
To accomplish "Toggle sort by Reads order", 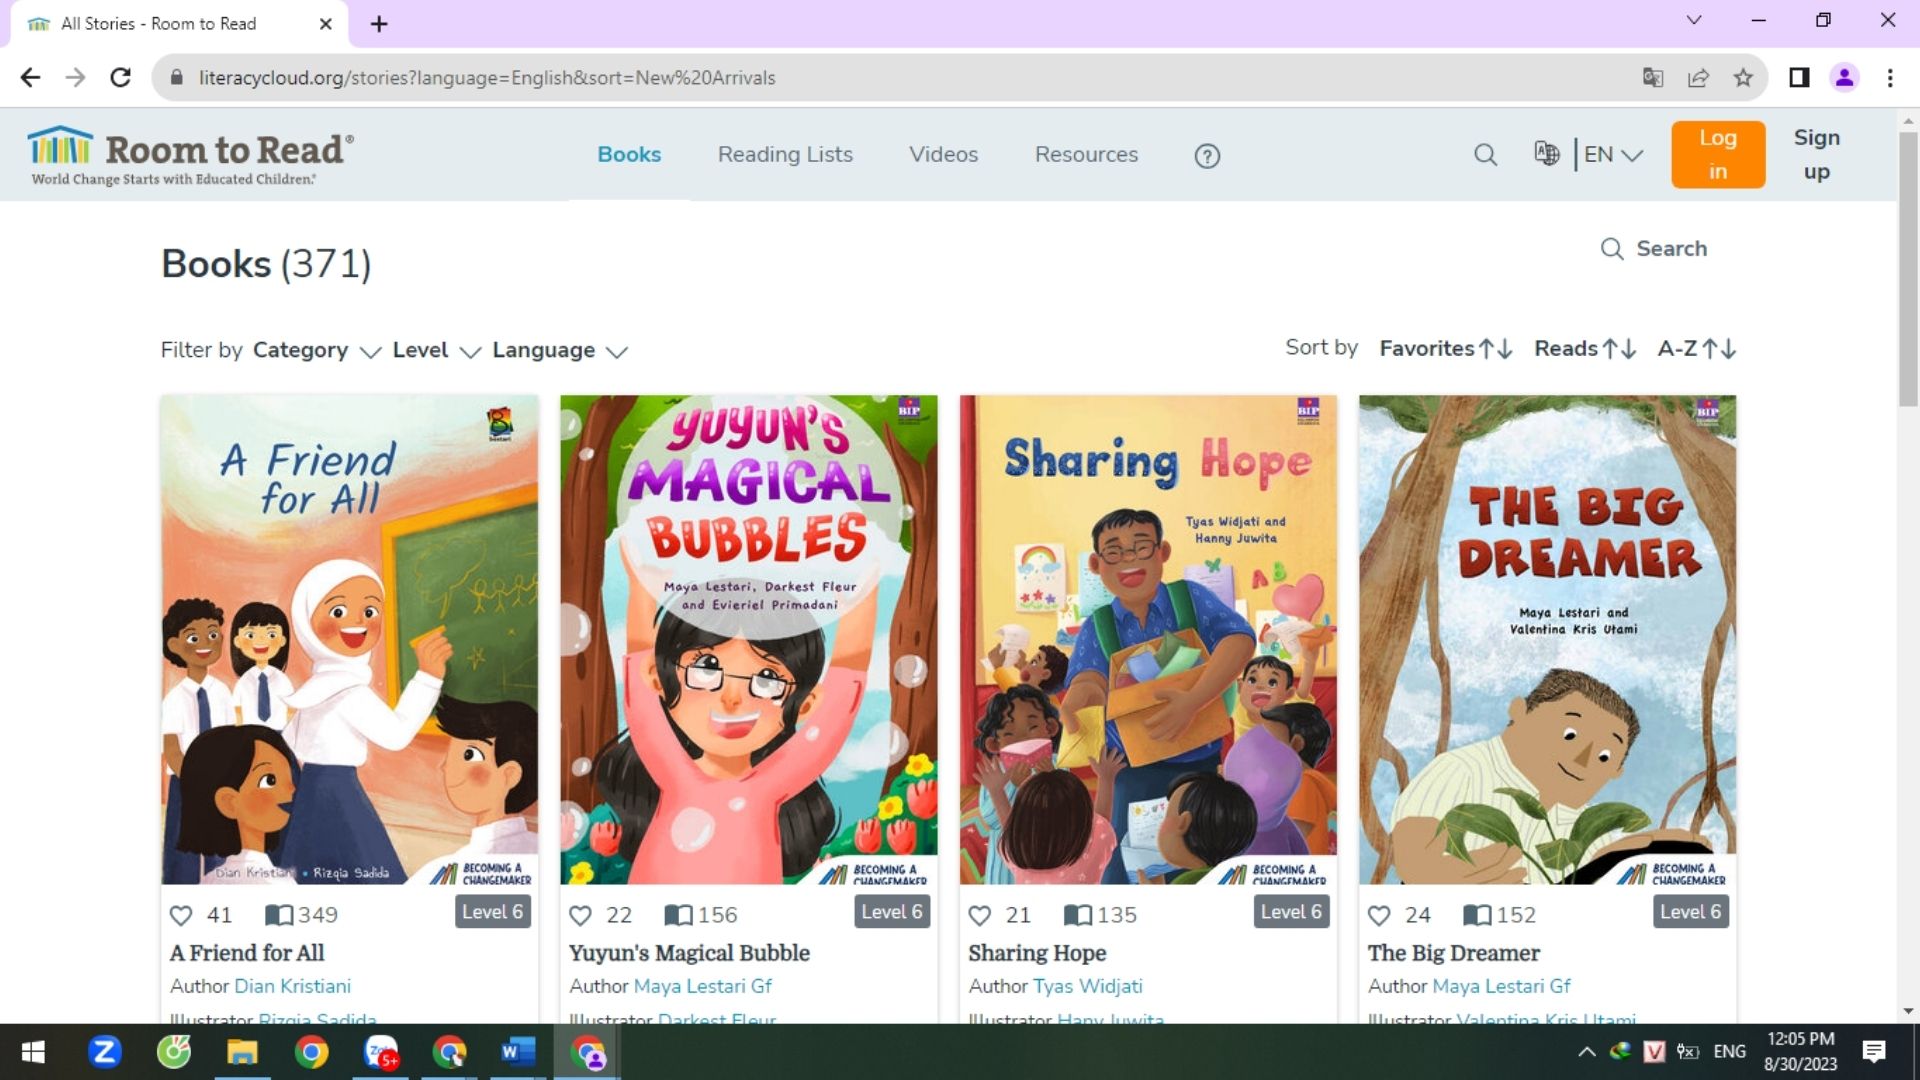I will pos(1584,349).
